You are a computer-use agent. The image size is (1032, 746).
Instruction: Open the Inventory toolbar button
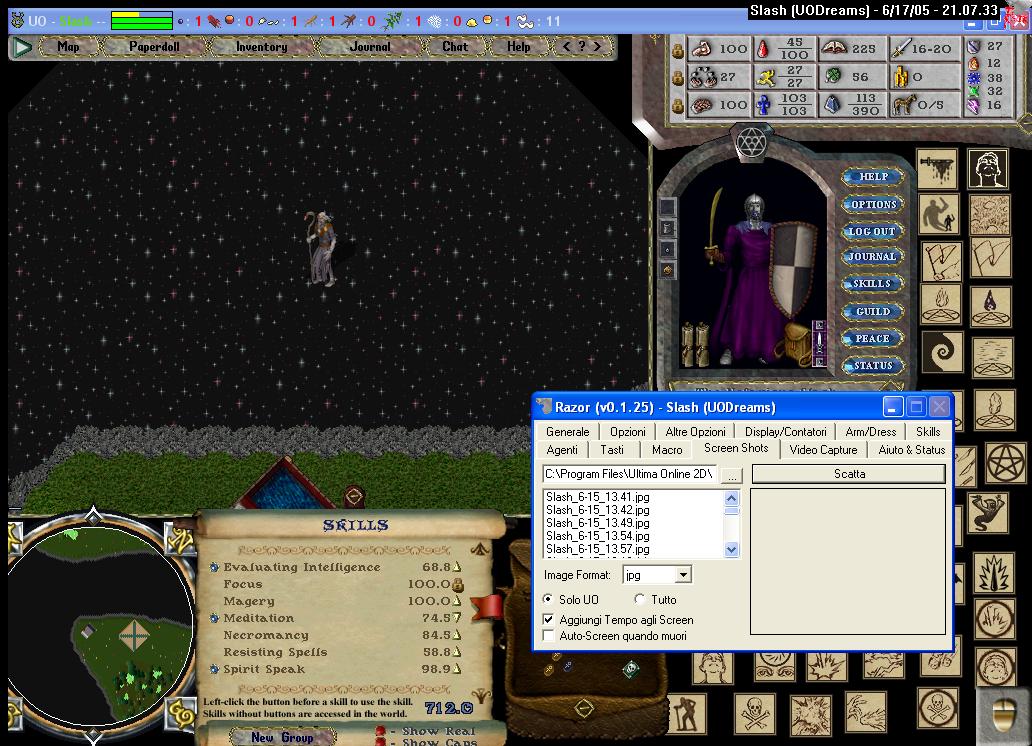[x=261, y=47]
